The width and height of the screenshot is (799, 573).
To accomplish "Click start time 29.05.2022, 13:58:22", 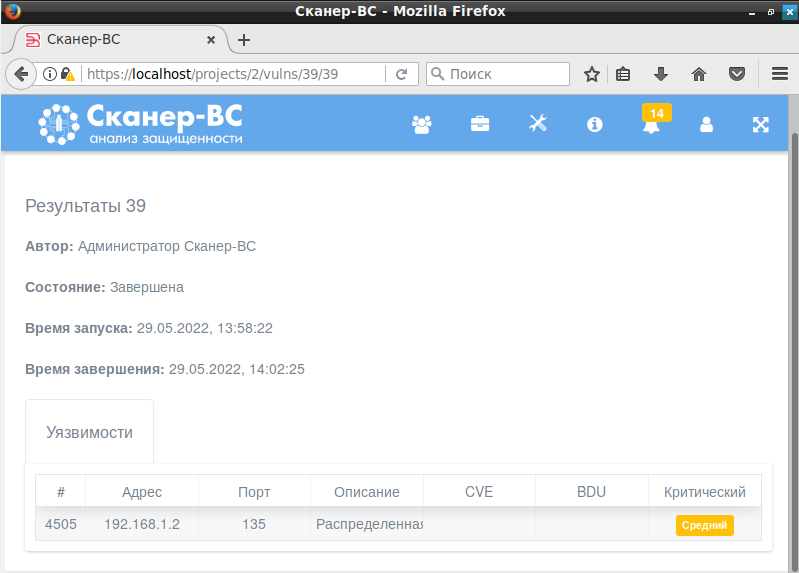I will [204, 328].
